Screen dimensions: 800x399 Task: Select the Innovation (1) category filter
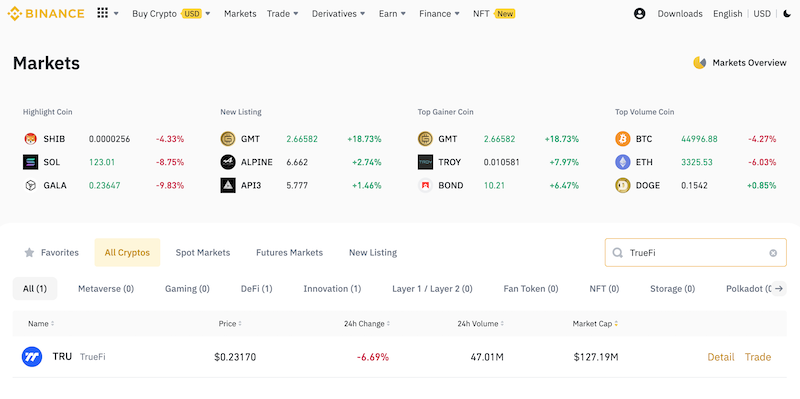332,288
